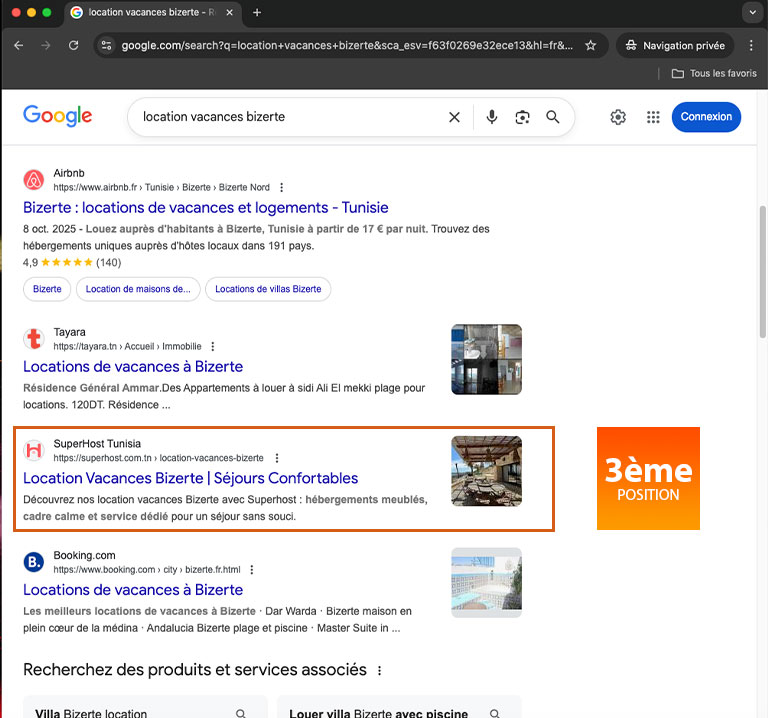Click the Connexion sign-in button

[706, 117]
